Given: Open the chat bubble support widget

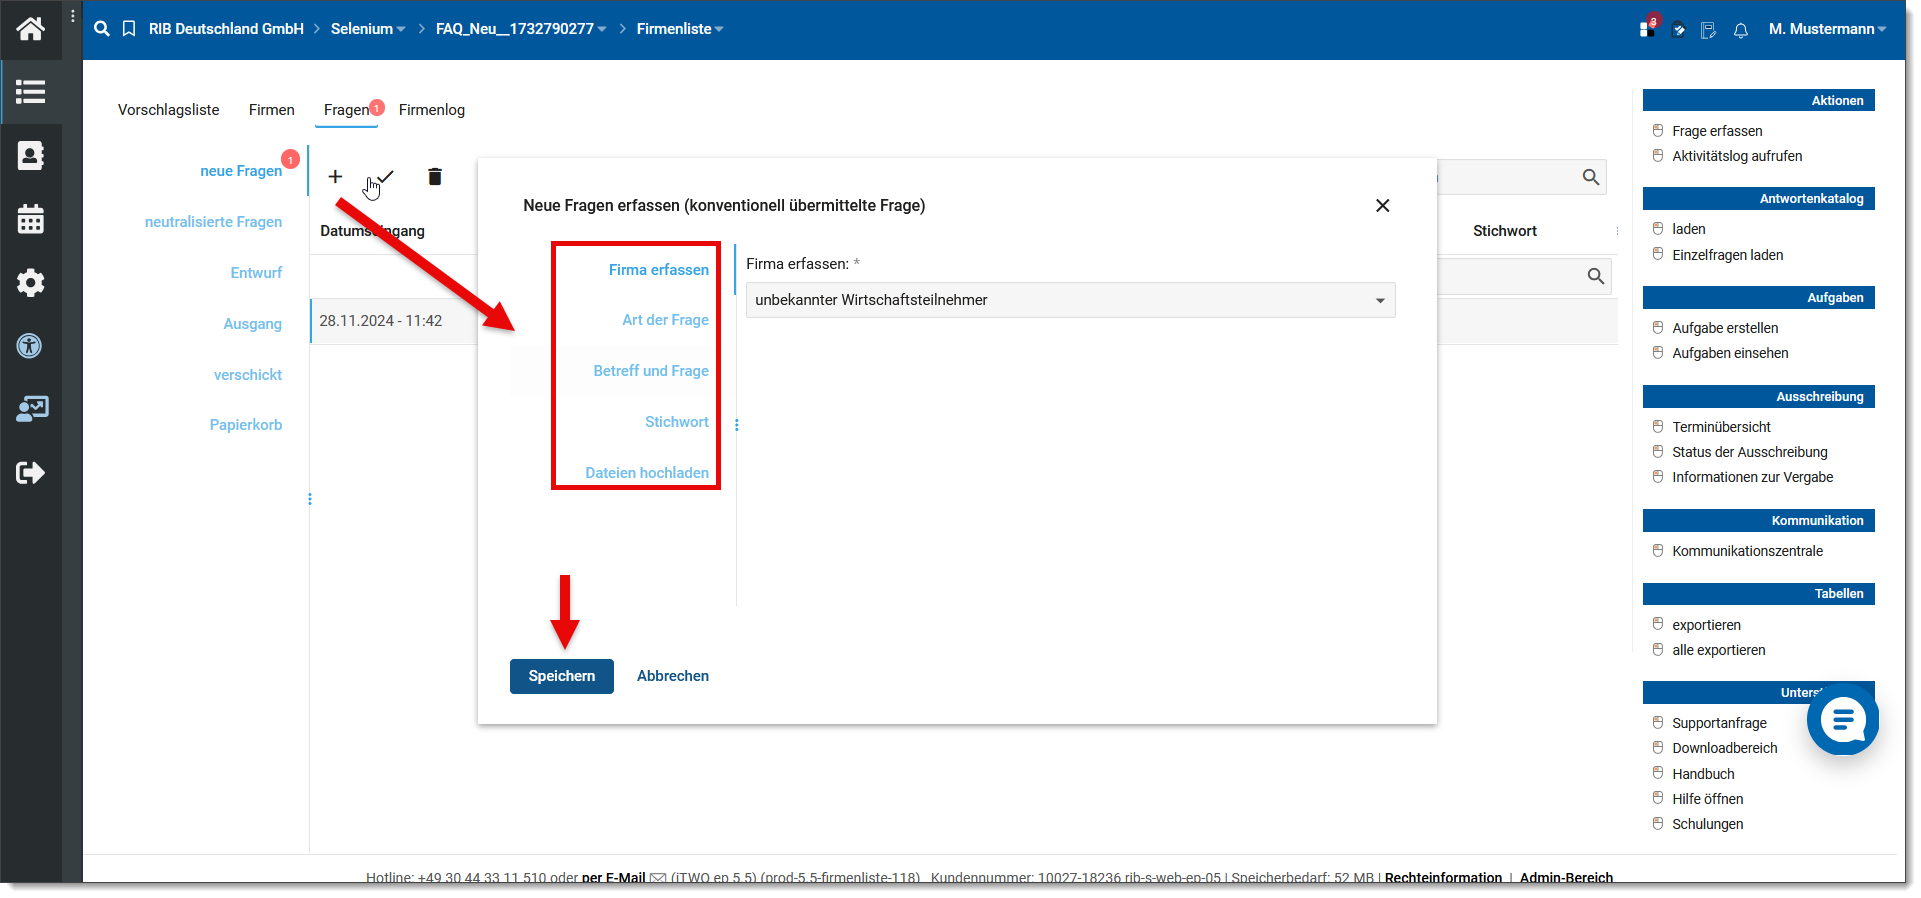Looking at the screenshot, I should pyautogui.click(x=1842, y=719).
